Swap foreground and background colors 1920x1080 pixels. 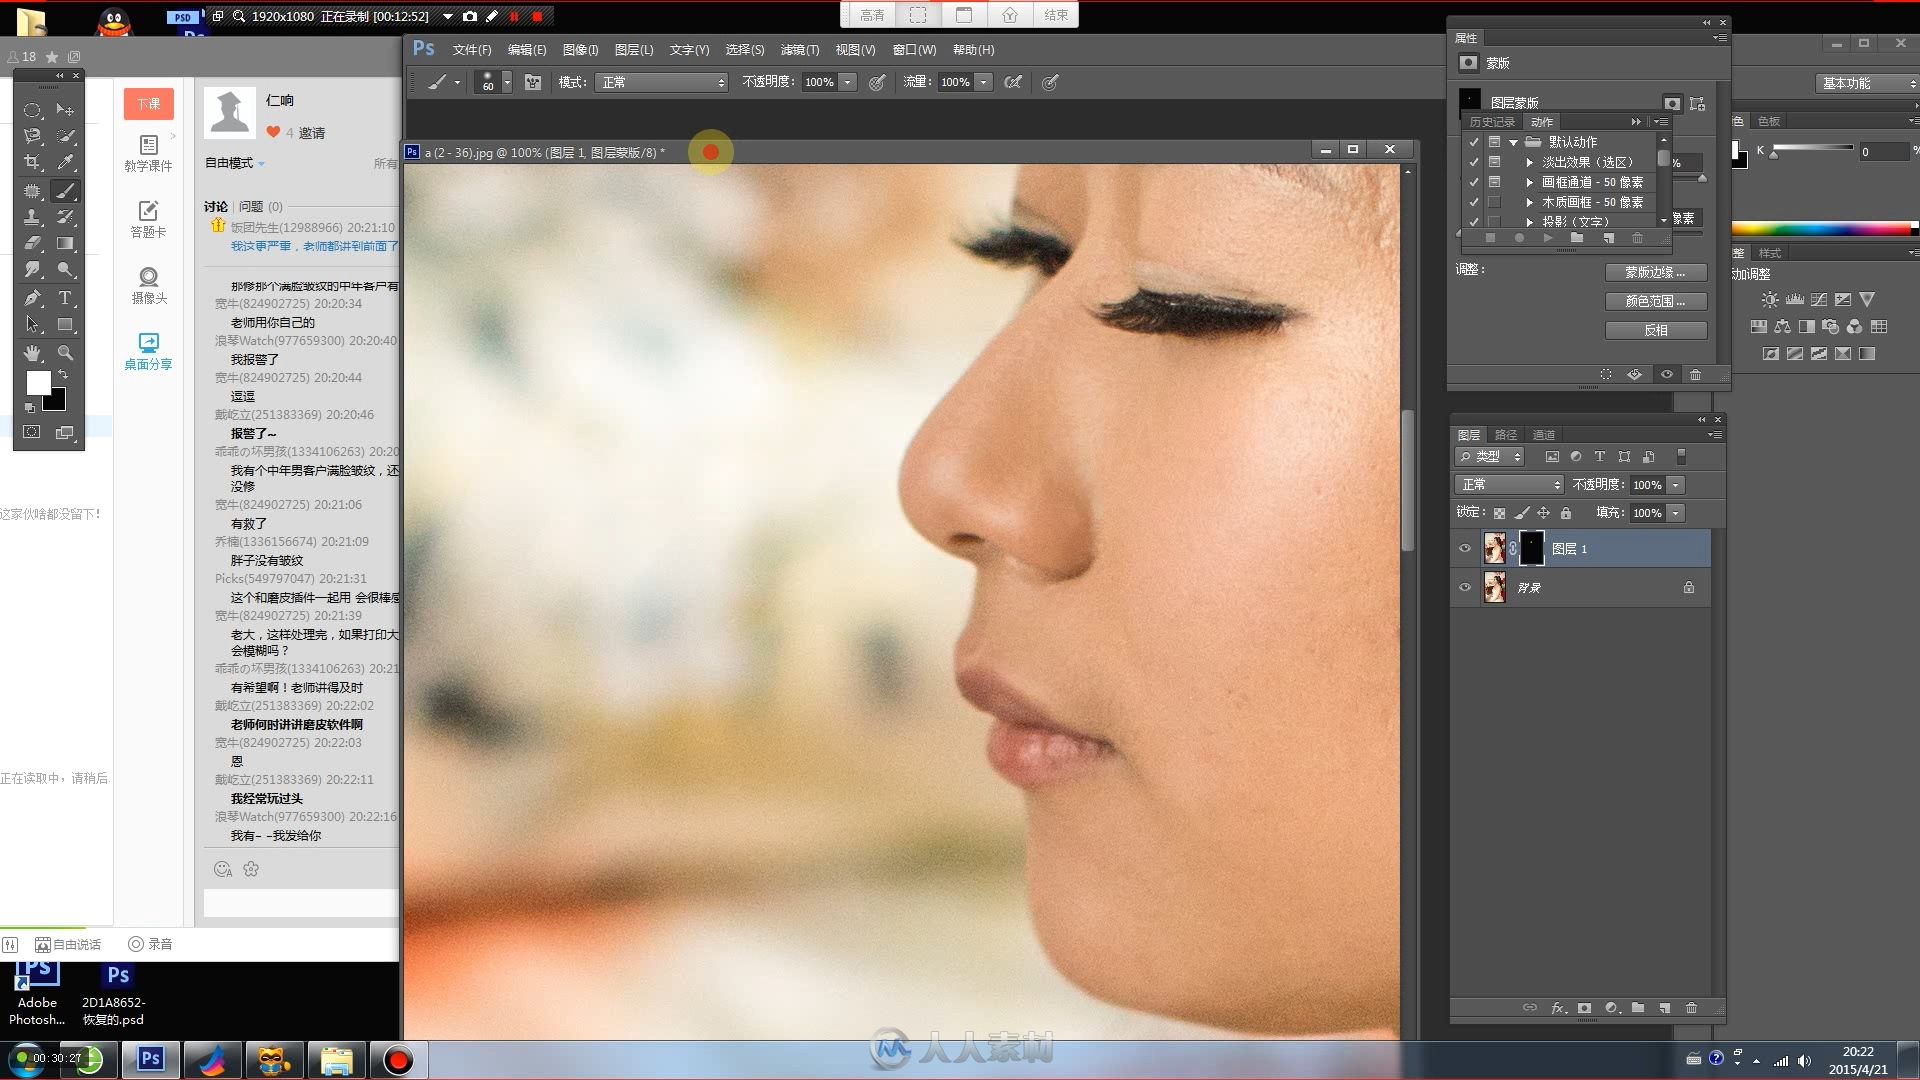(62, 374)
